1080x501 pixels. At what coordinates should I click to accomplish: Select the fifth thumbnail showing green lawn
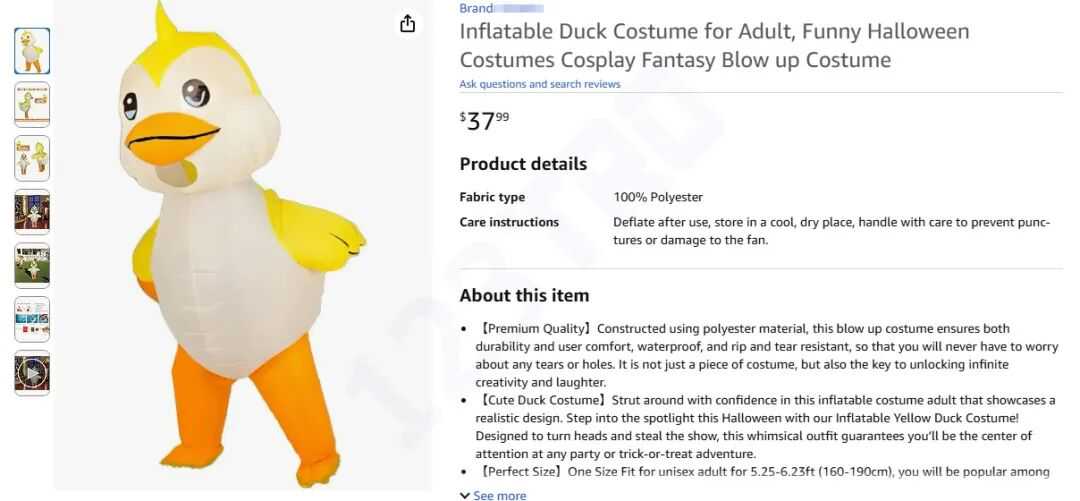tap(32, 265)
